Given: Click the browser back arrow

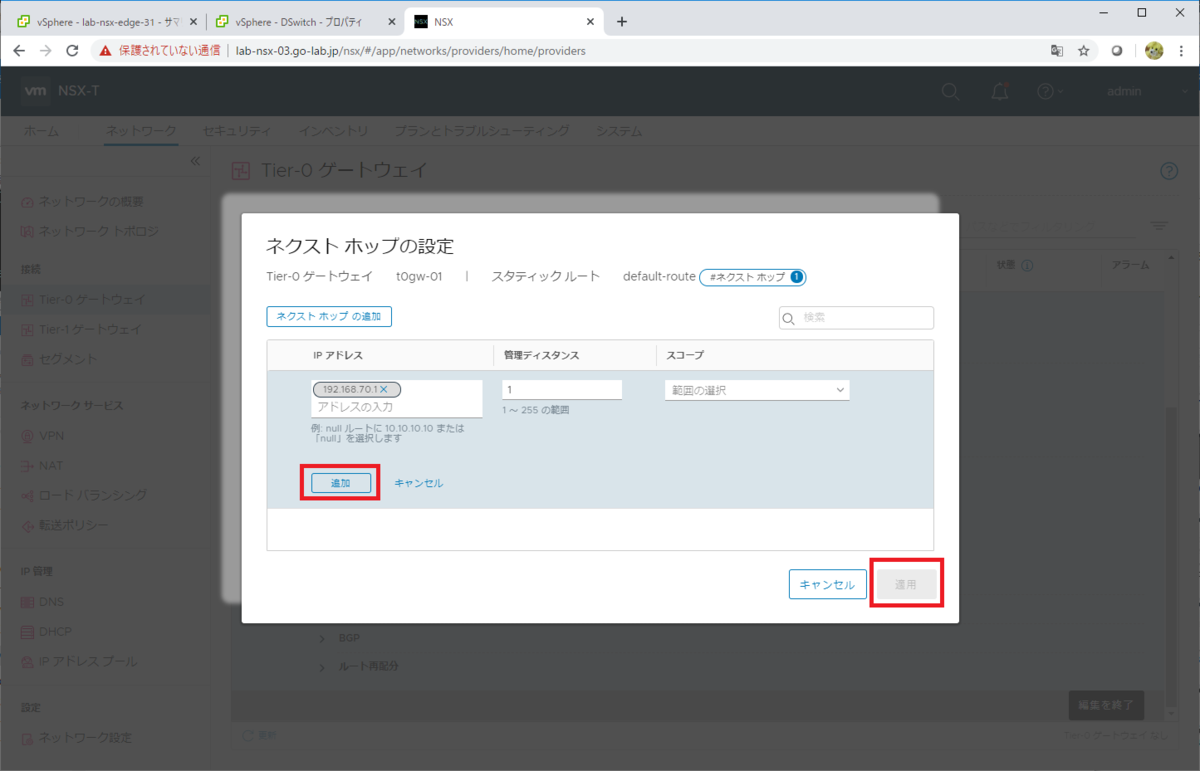Looking at the screenshot, I should click(19, 50).
